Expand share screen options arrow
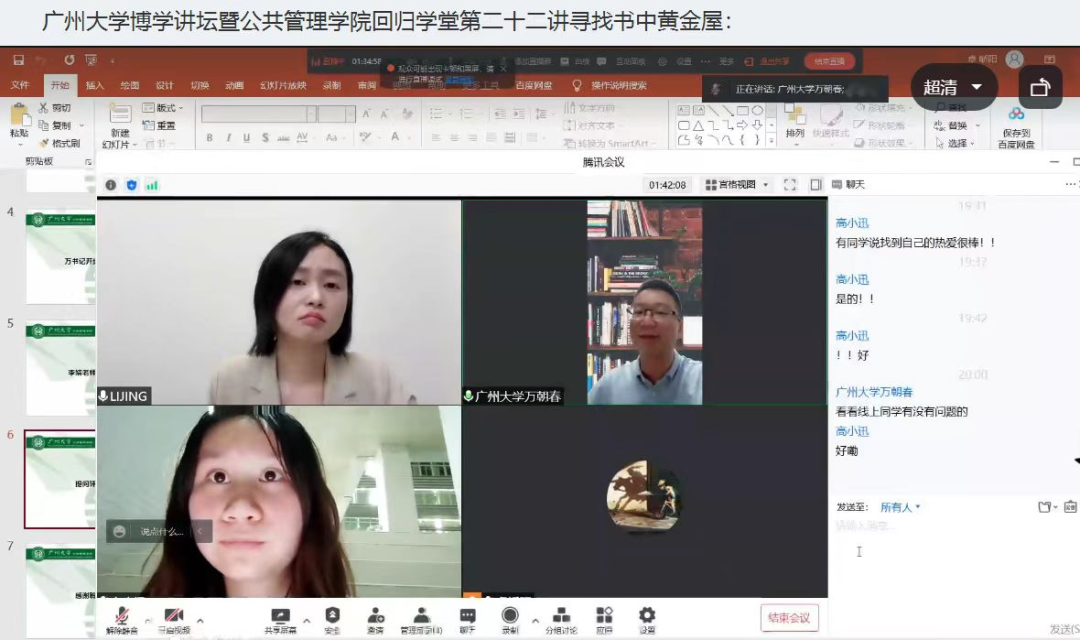The image size is (1080, 640). click(x=307, y=621)
